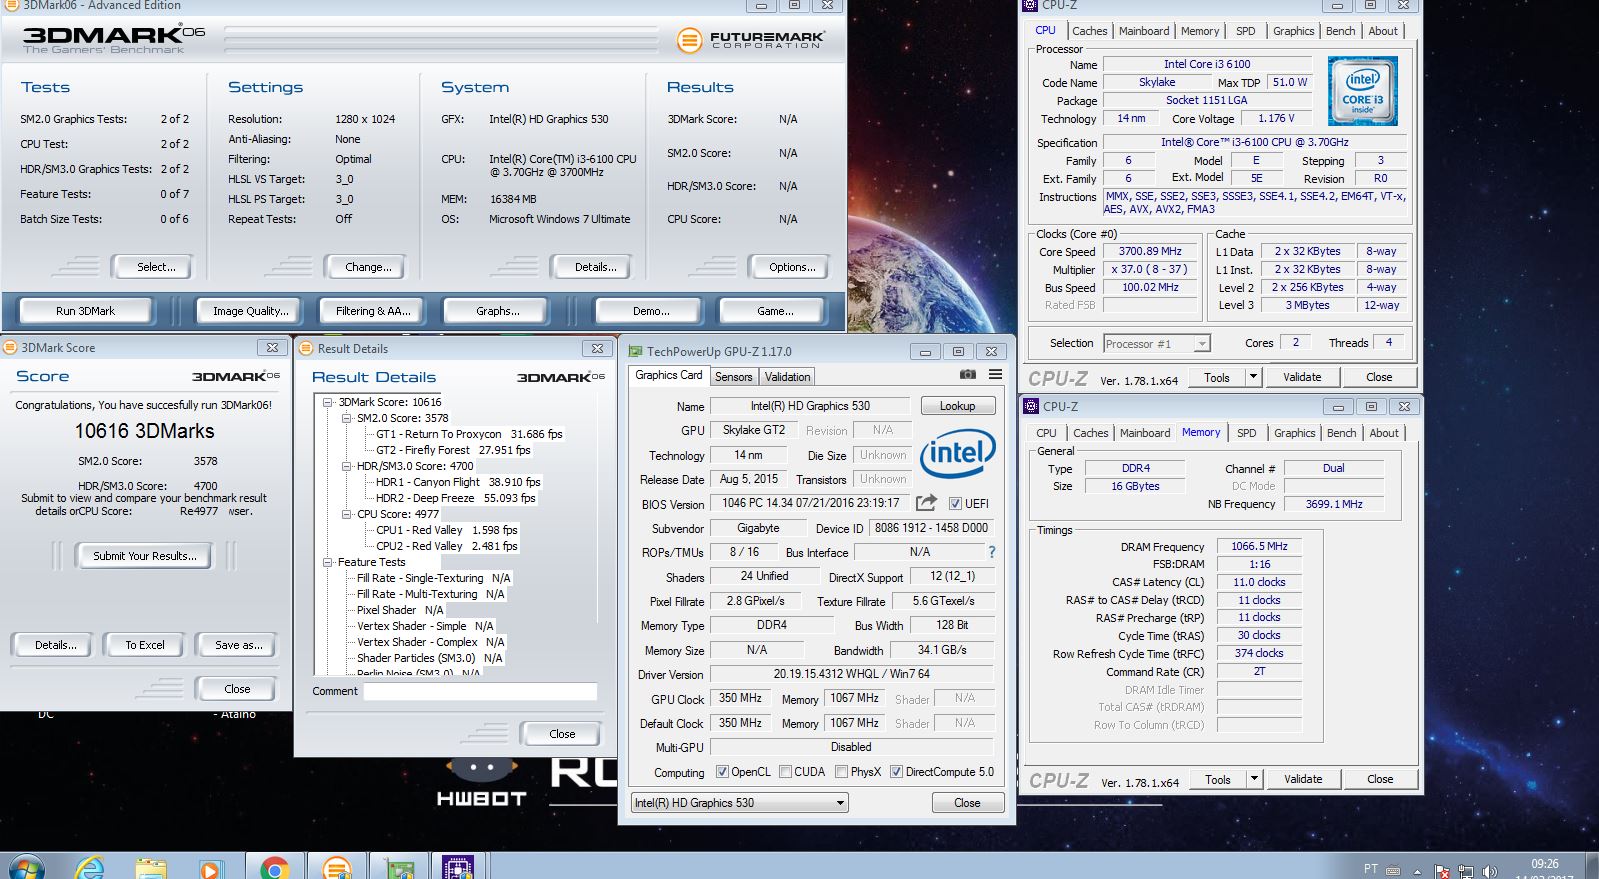Switch to 3DMark06 via its orange taskbar icon

click(337, 868)
